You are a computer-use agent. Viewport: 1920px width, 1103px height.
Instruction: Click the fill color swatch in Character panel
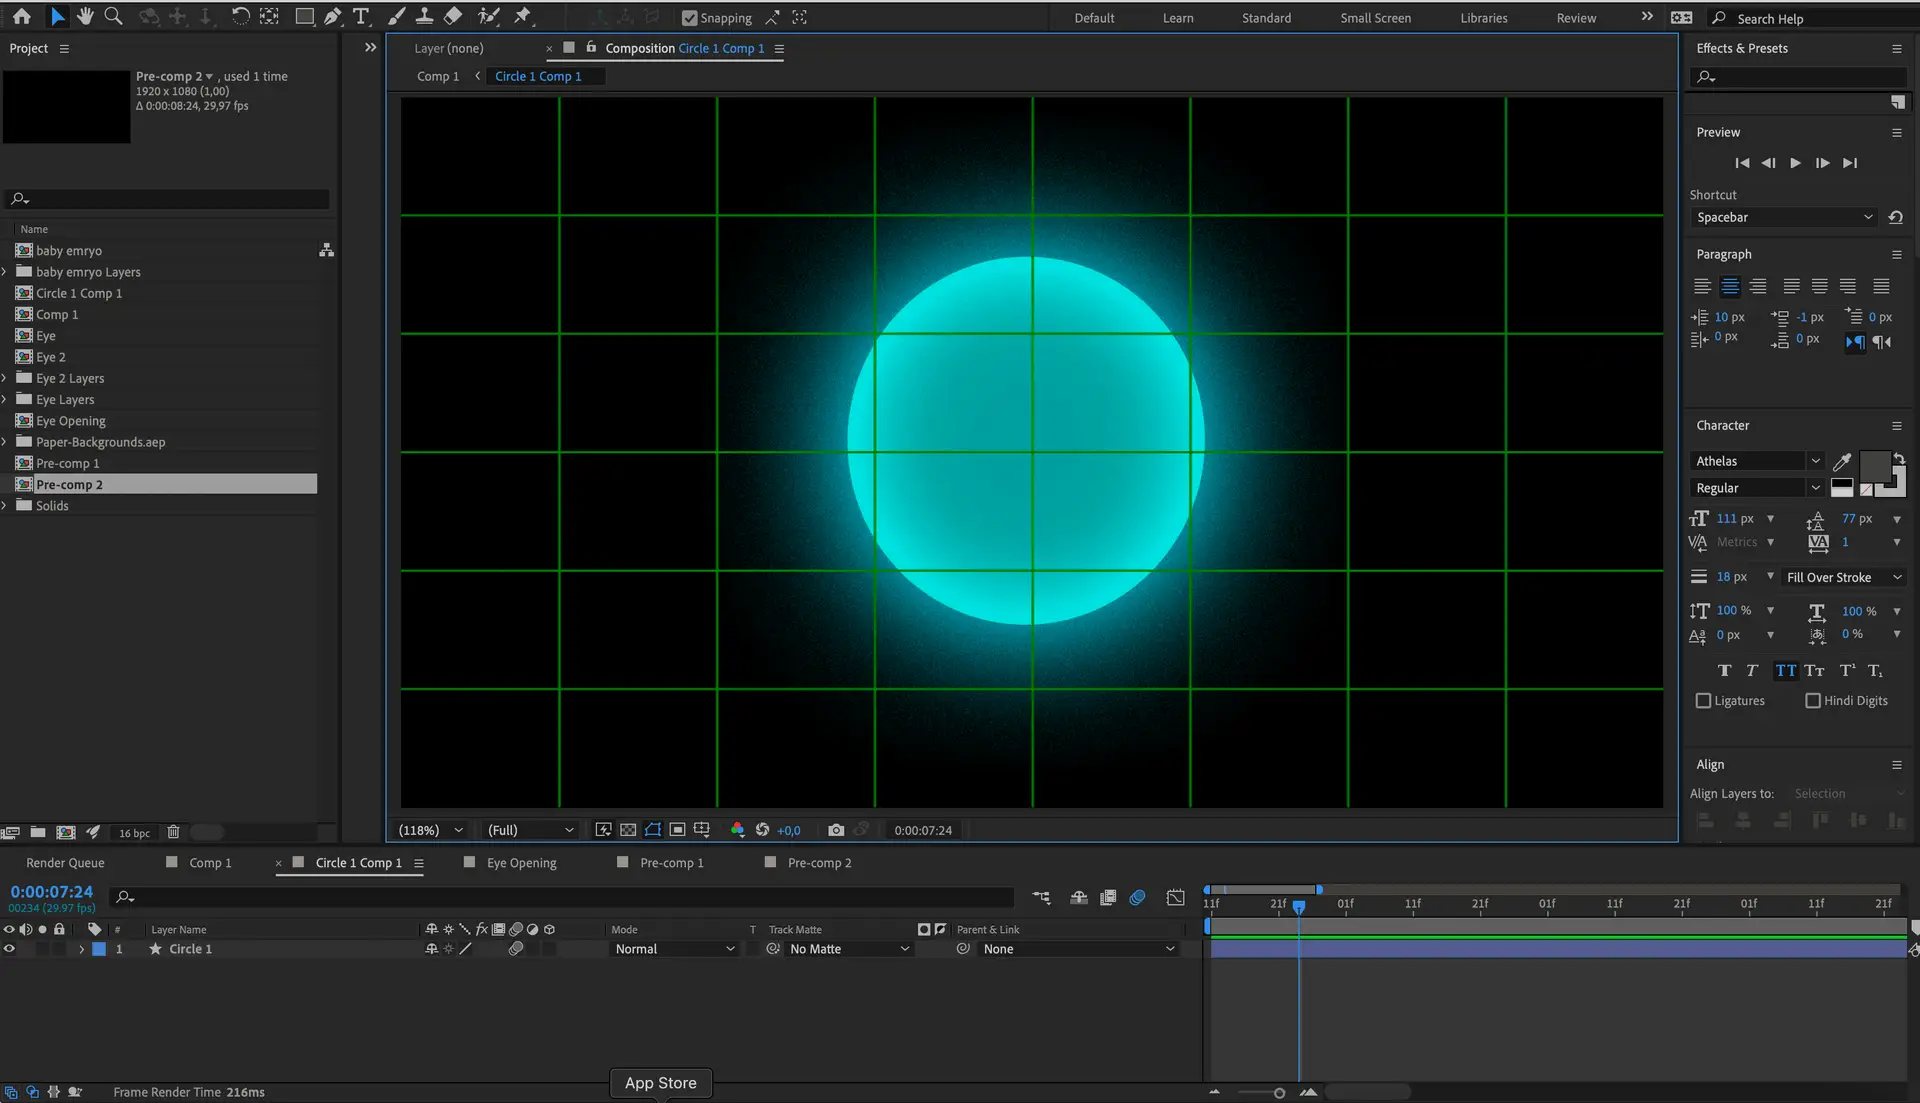[1874, 467]
